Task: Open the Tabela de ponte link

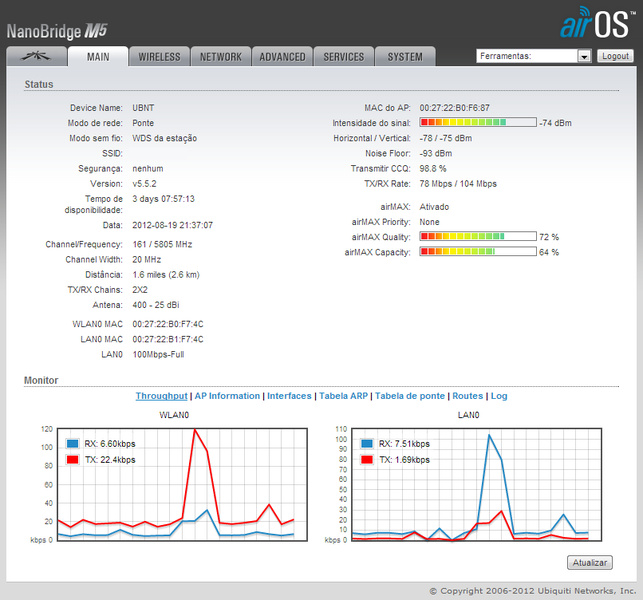Action: pyautogui.click(x=410, y=396)
